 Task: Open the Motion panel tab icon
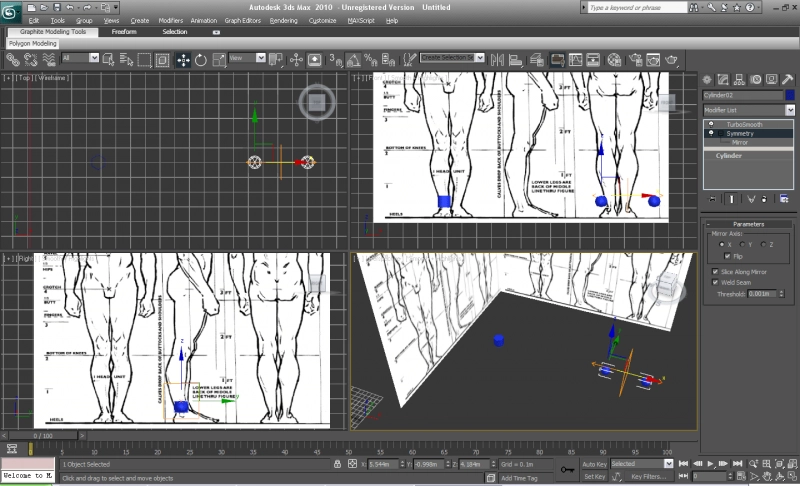[x=756, y=79]
